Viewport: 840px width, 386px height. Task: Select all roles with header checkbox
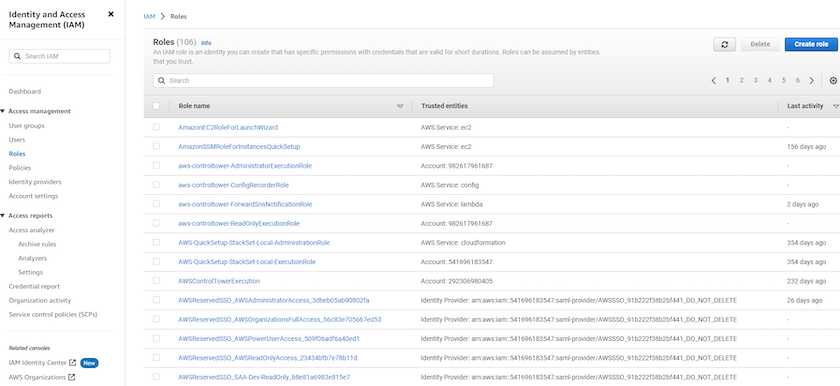point(156,106)
